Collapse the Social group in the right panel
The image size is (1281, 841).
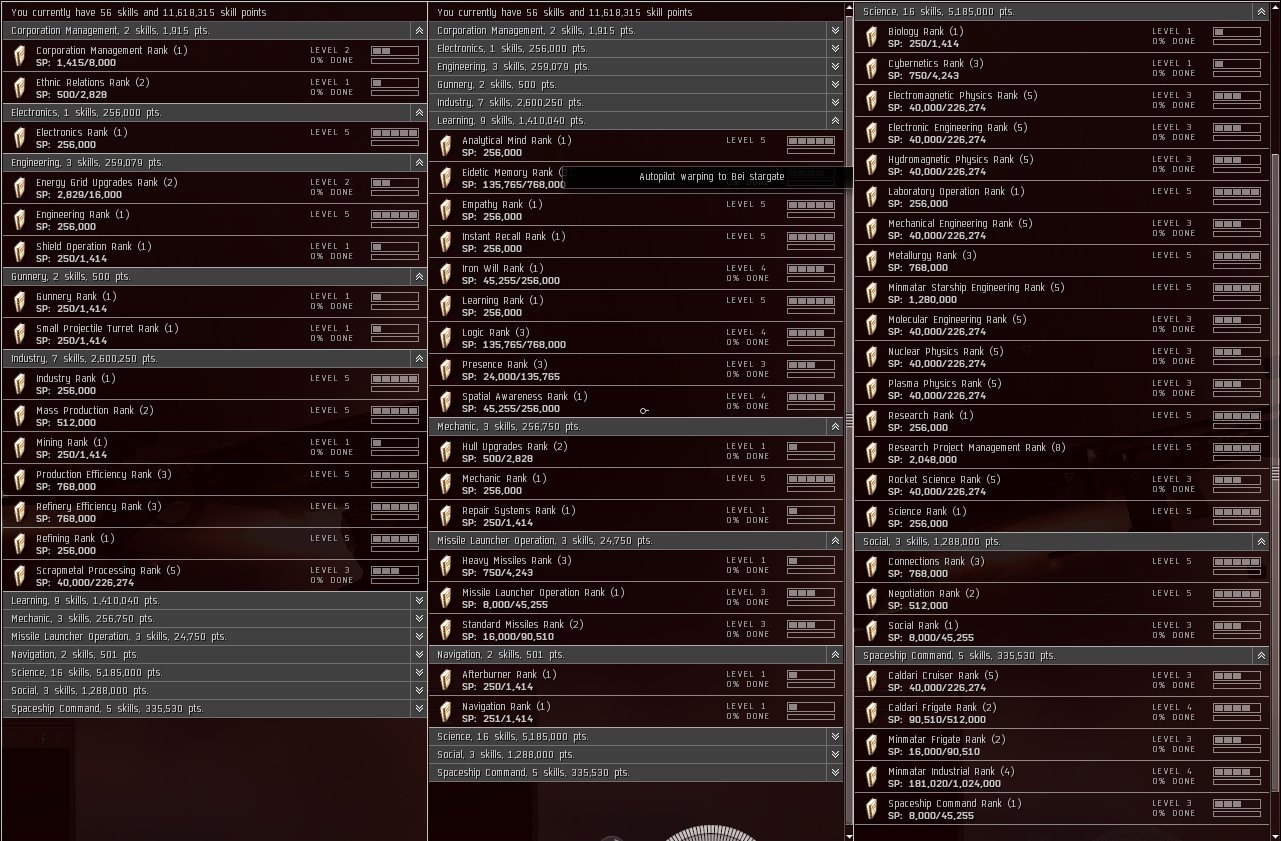(x=1261, y=542)
